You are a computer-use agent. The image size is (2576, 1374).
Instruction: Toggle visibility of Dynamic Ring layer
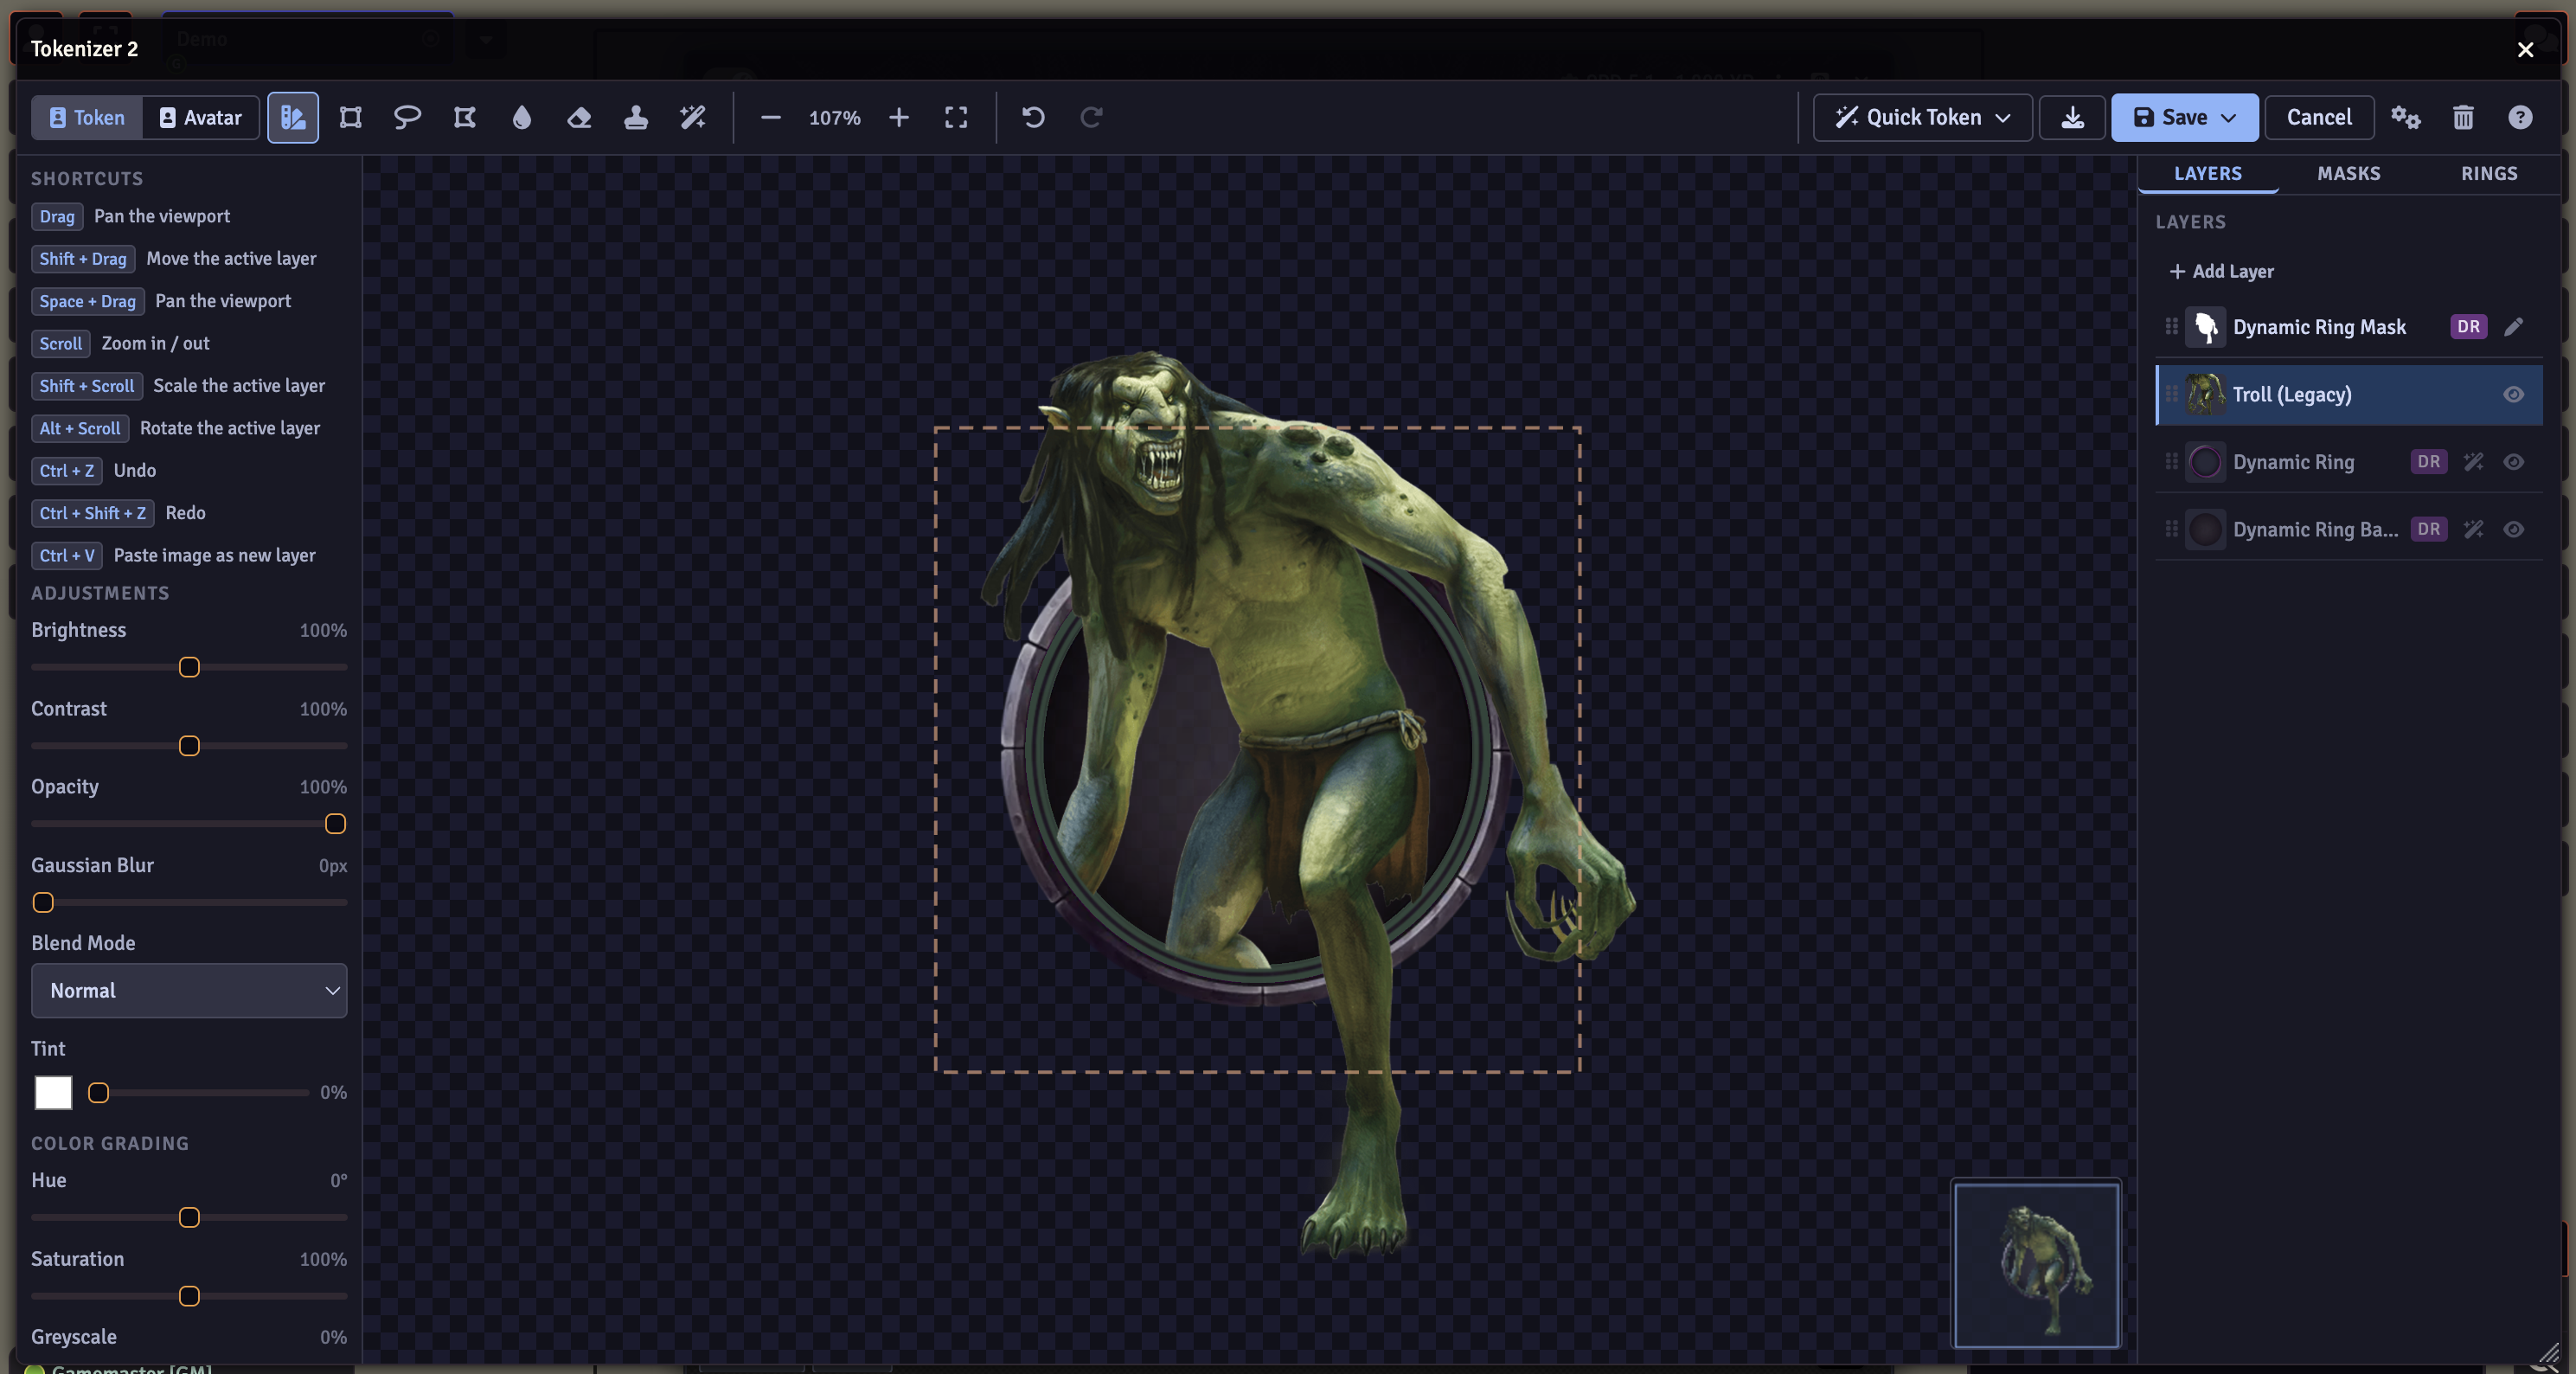click(2513, 462)
